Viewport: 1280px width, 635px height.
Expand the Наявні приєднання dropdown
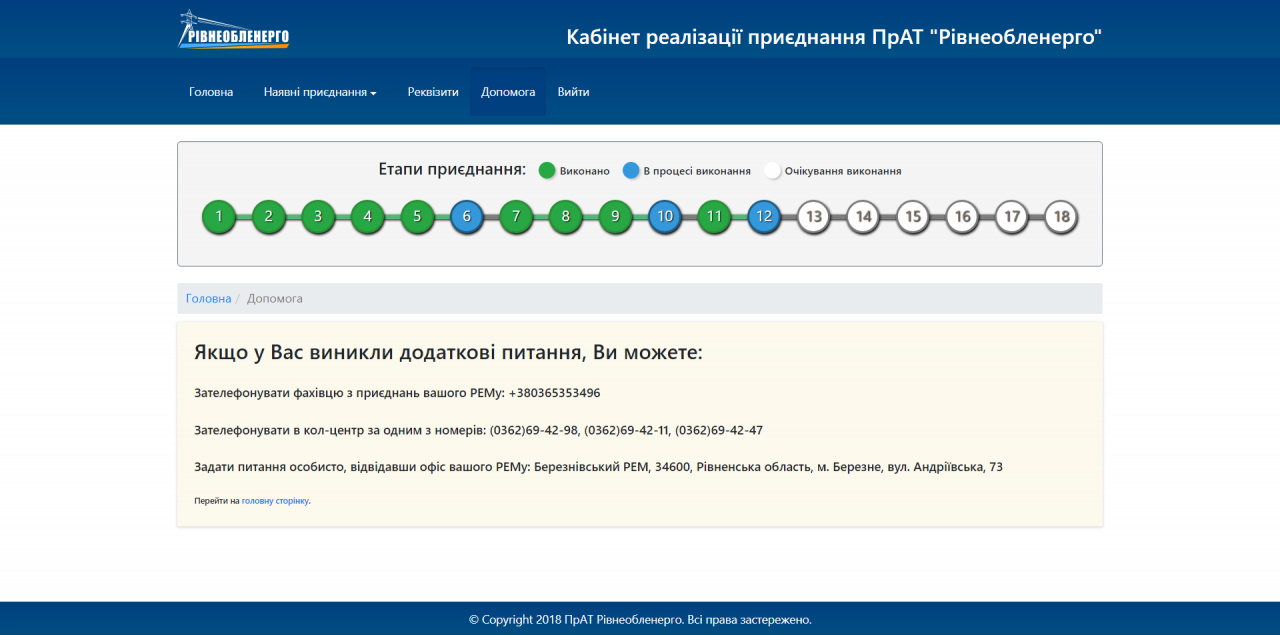[x=320, y=92]
